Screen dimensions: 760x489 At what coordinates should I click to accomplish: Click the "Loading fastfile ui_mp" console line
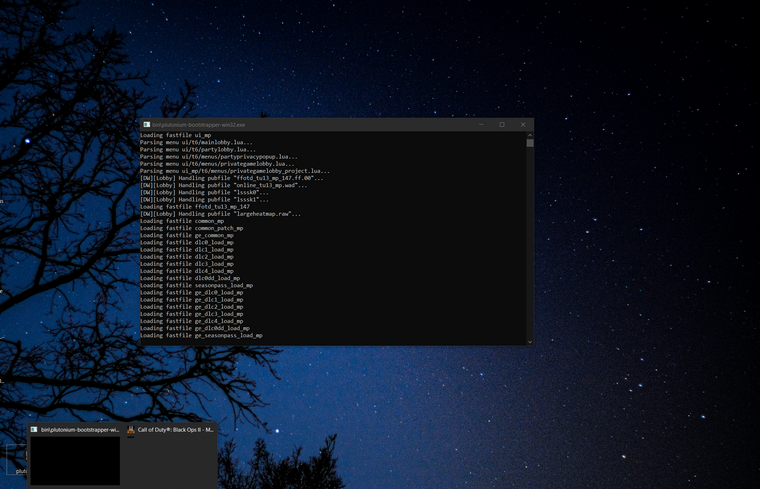(x=175, y=135)
